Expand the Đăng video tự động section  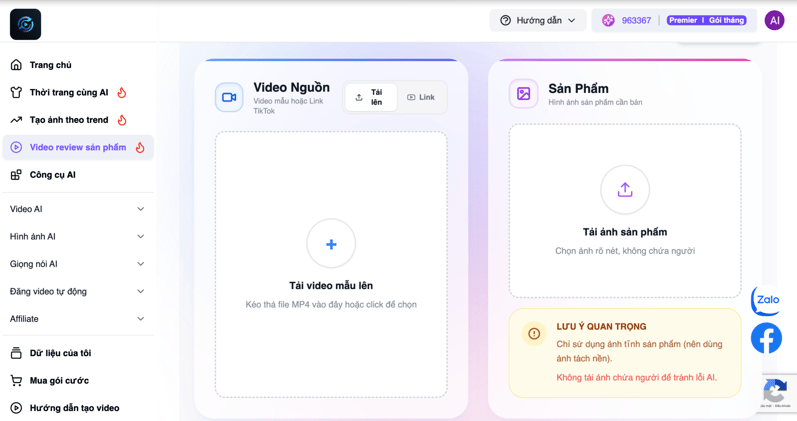click(78, 291)
